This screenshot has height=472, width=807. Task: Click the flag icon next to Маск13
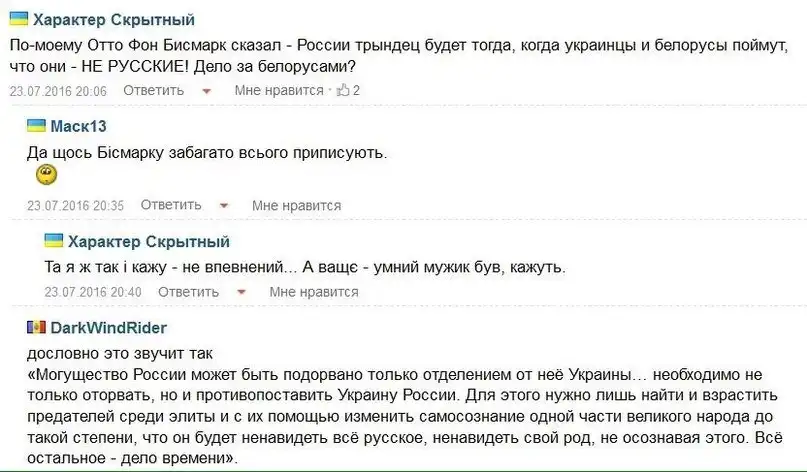click(x=36, y=126)
